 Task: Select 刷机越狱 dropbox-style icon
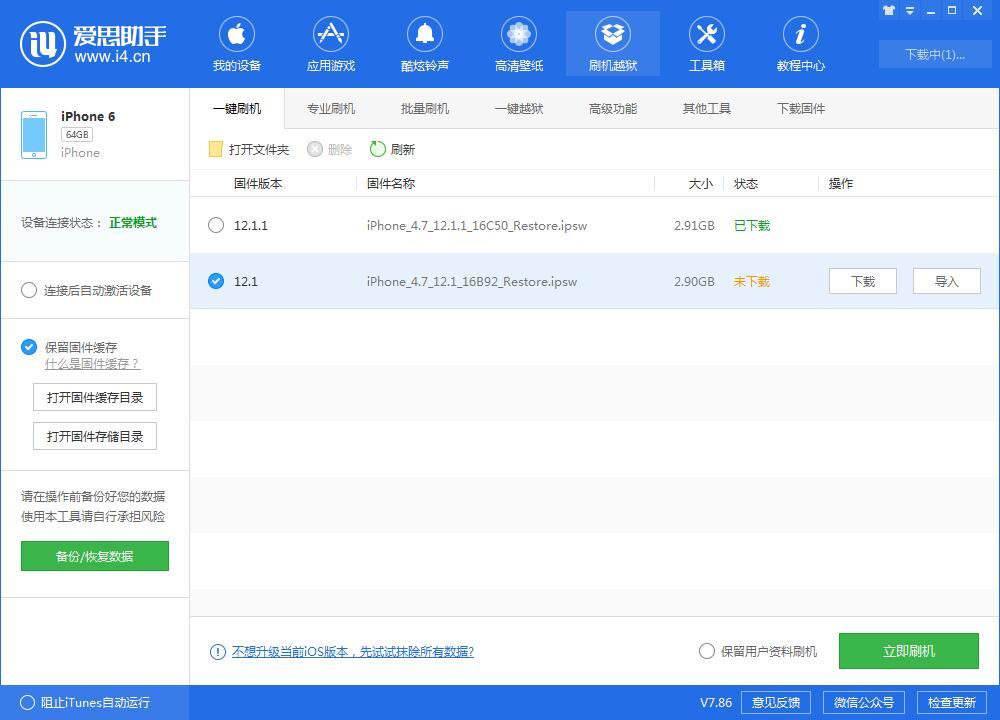point(613,34)
